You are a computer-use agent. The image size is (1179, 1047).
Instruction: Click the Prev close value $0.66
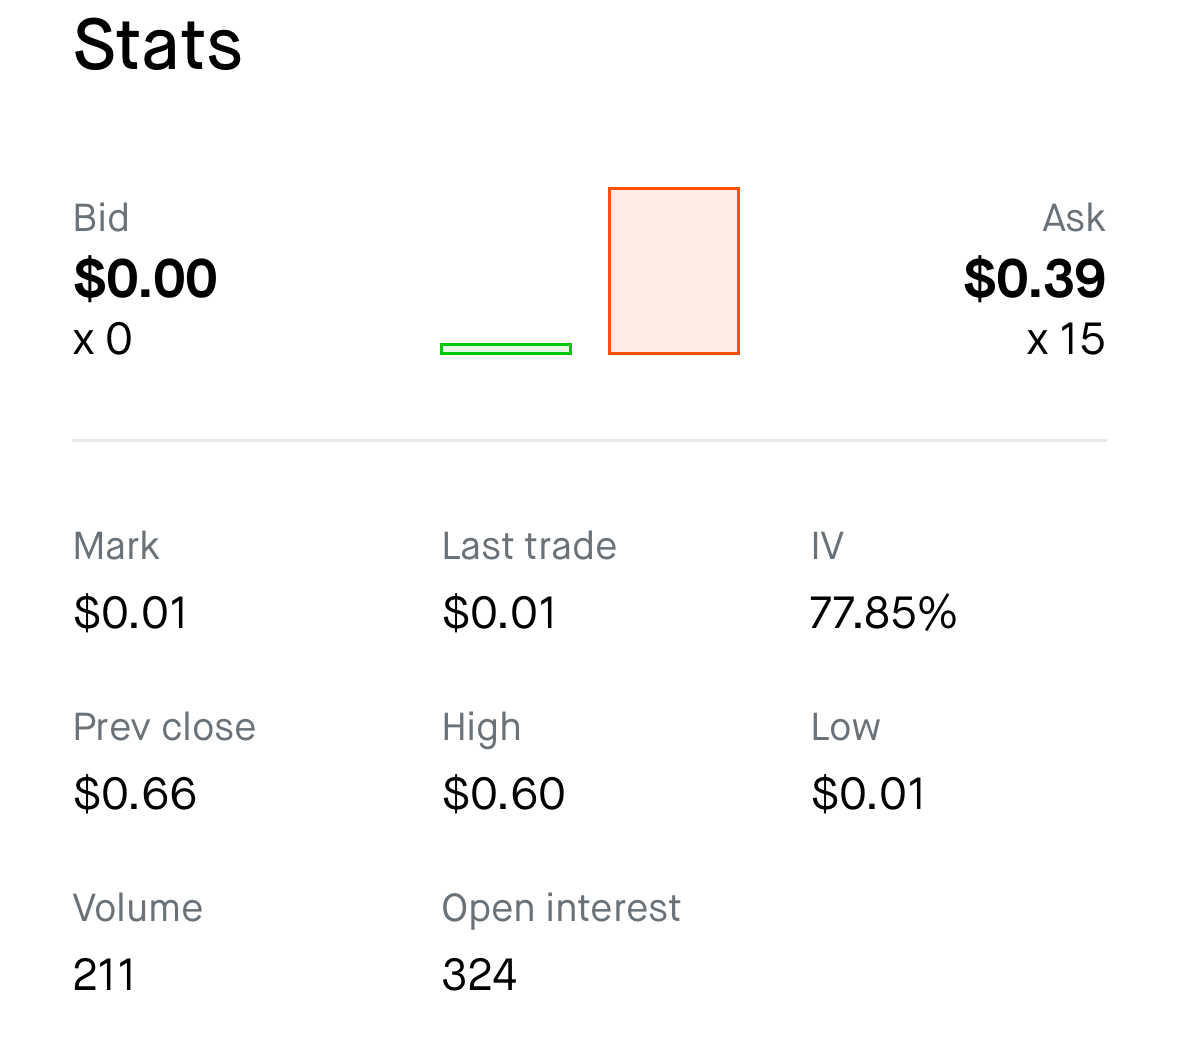coord(135,794)
